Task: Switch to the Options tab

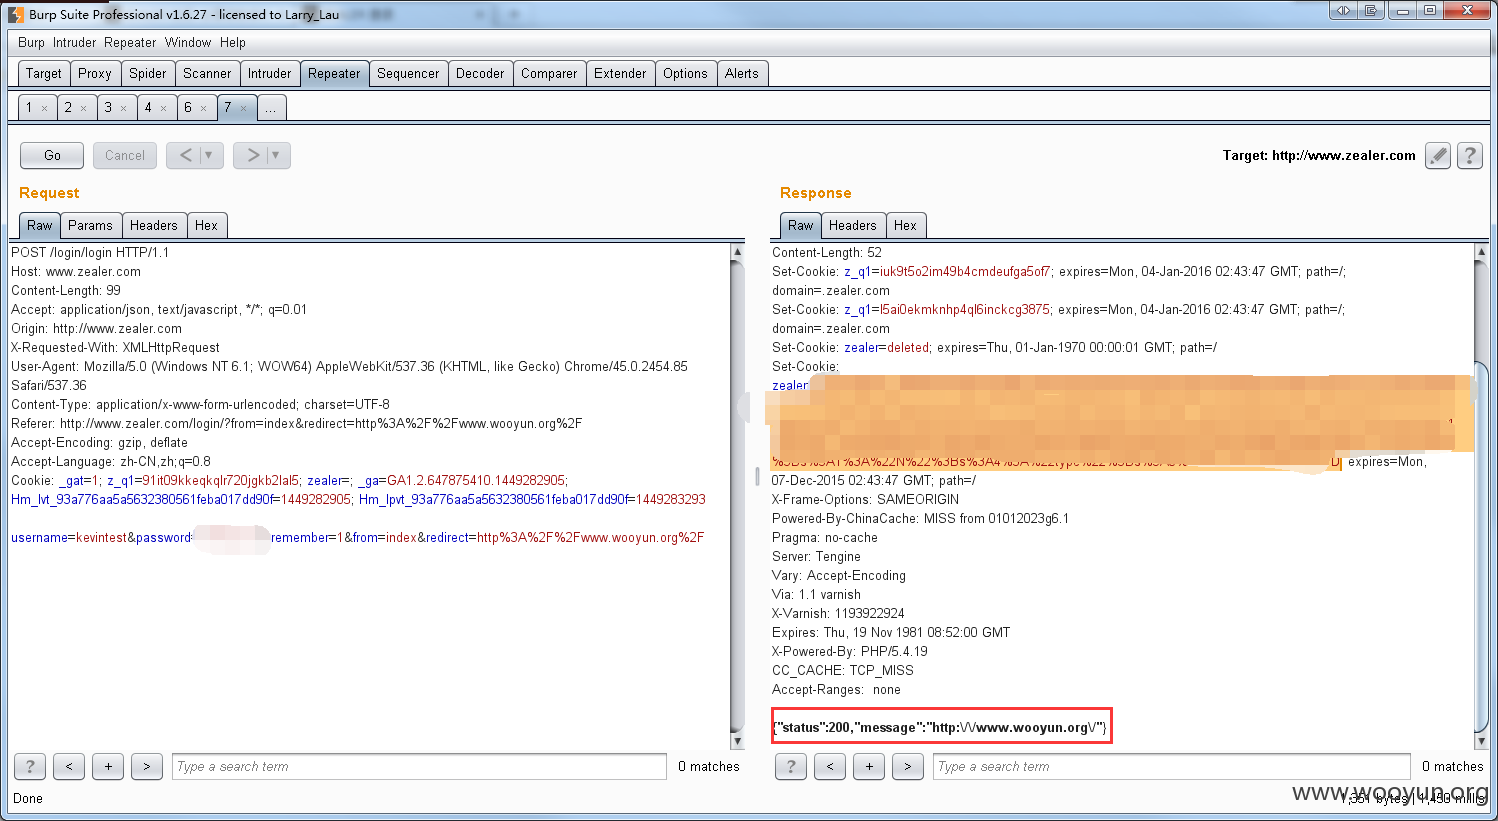Action: [x=685, y=73]
